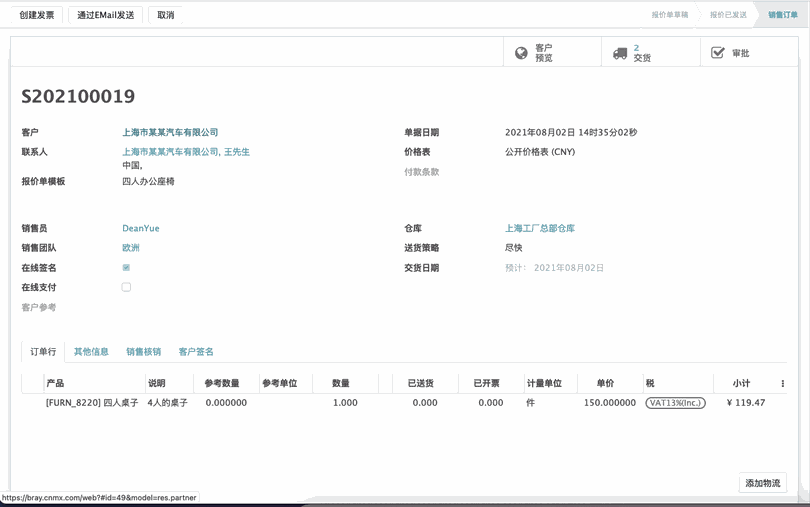Click pricelist value 公开价格表 (CNY)
This screenshot has width=810, height=507.
pyautogui.click(x=540, y=151)
